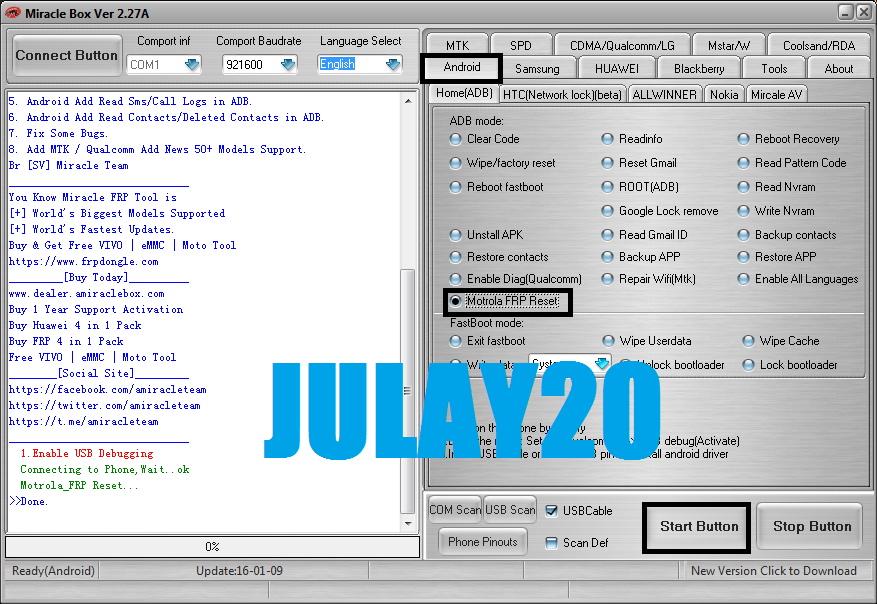Switch to the SPD tab
877x604 pixels.
pos(521,45)
